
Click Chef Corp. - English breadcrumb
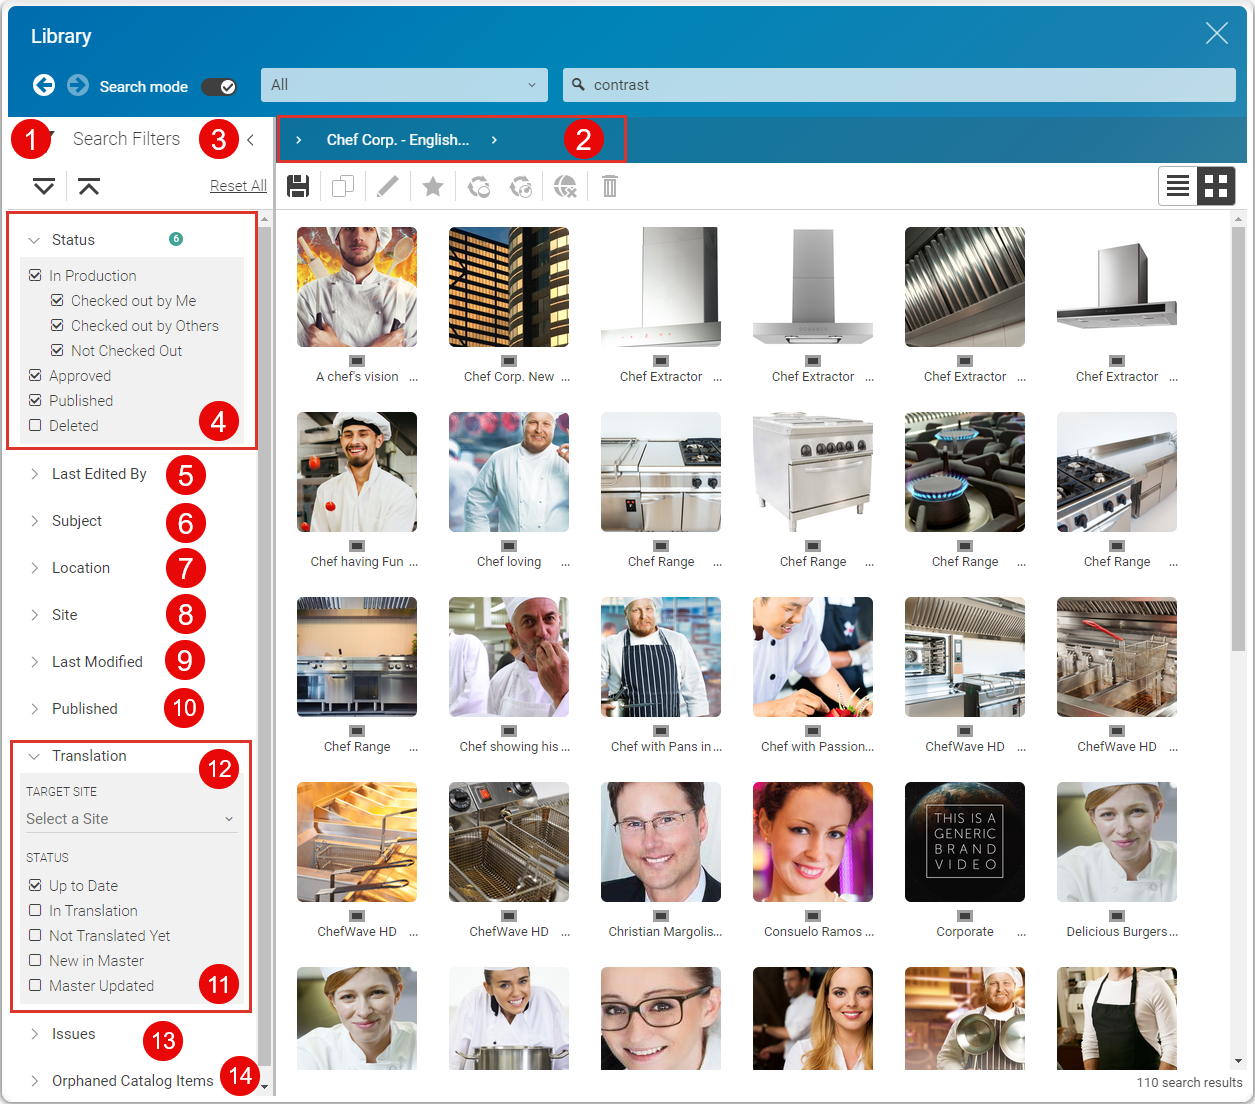click(x=397, y=140)
